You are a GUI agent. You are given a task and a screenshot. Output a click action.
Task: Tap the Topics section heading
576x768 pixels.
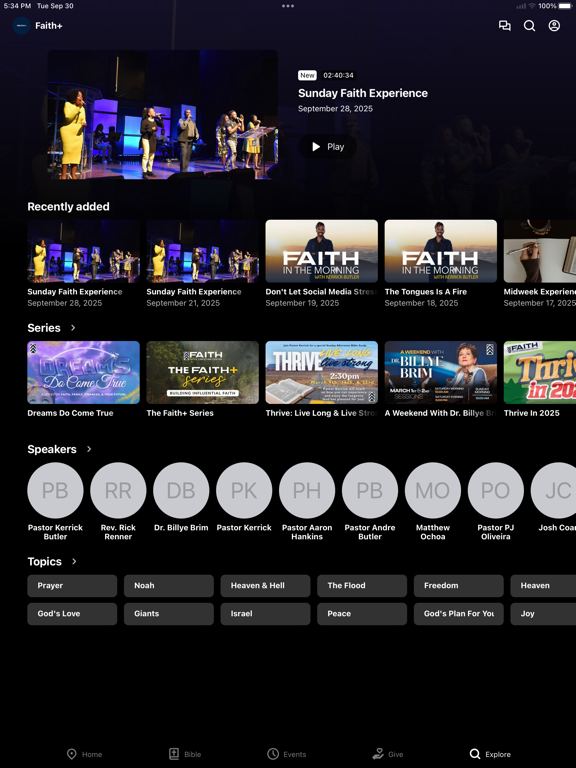point(45,561)
